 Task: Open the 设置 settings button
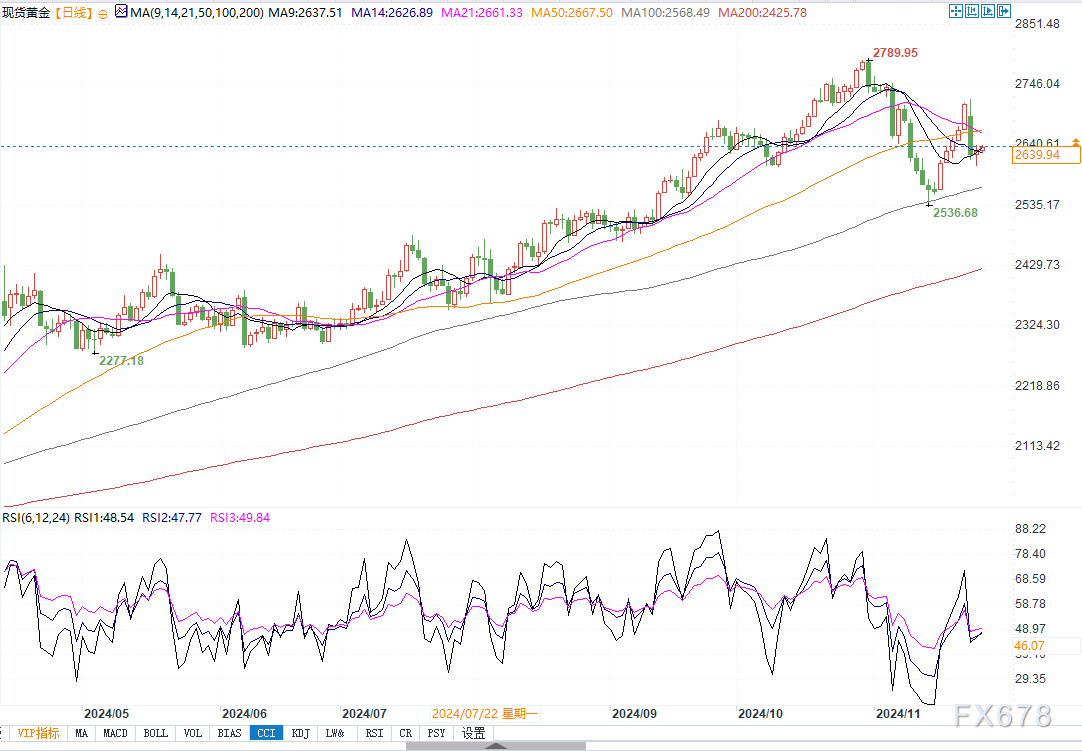click(x=473, y=733)
